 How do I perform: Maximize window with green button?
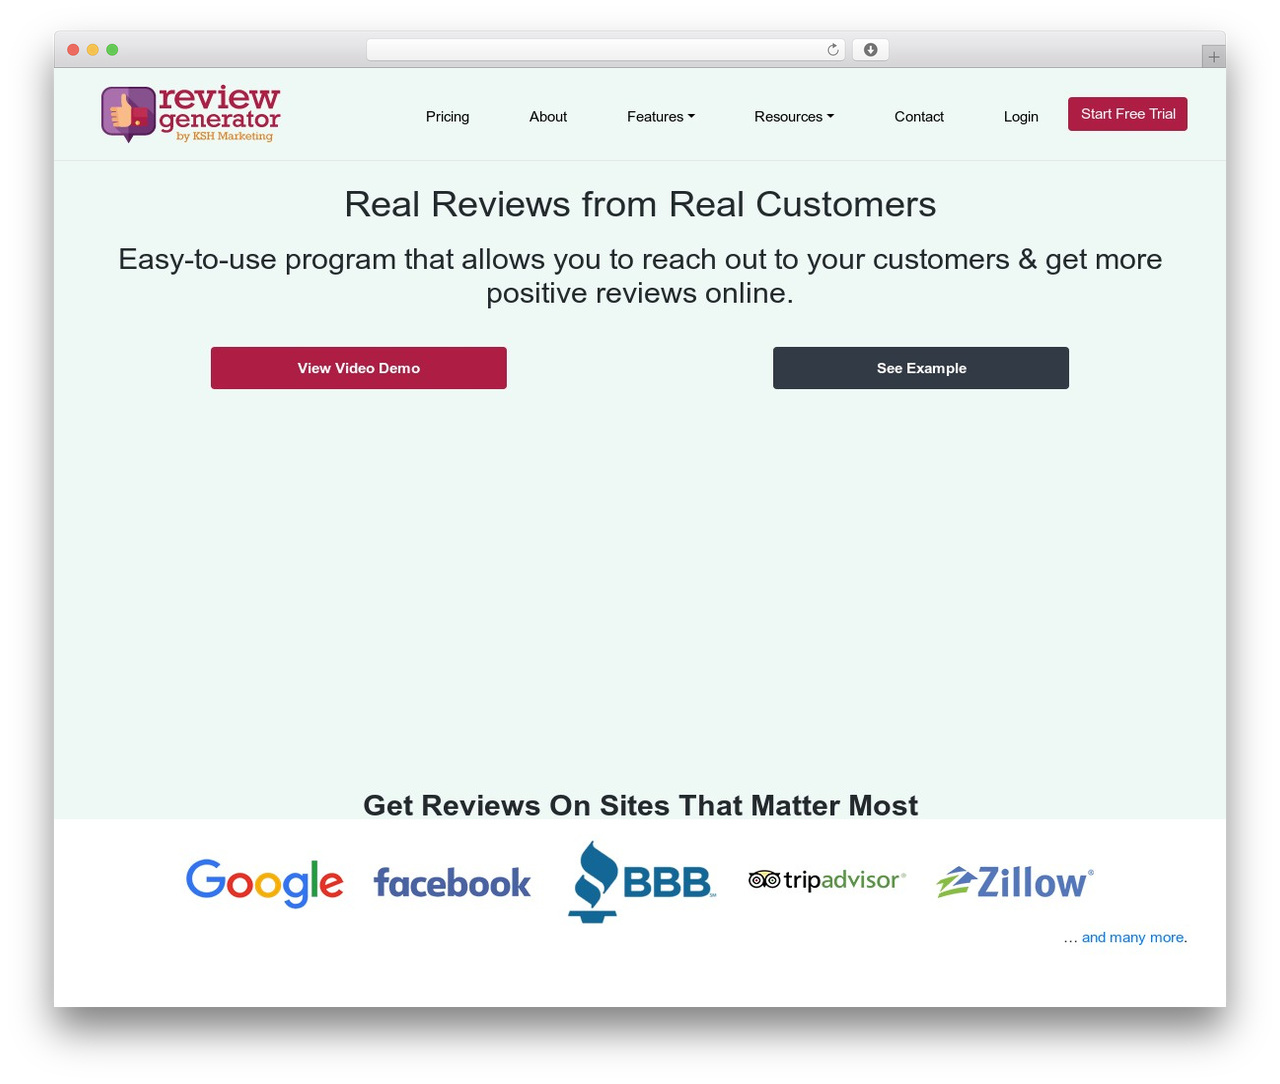coord(112,50)
